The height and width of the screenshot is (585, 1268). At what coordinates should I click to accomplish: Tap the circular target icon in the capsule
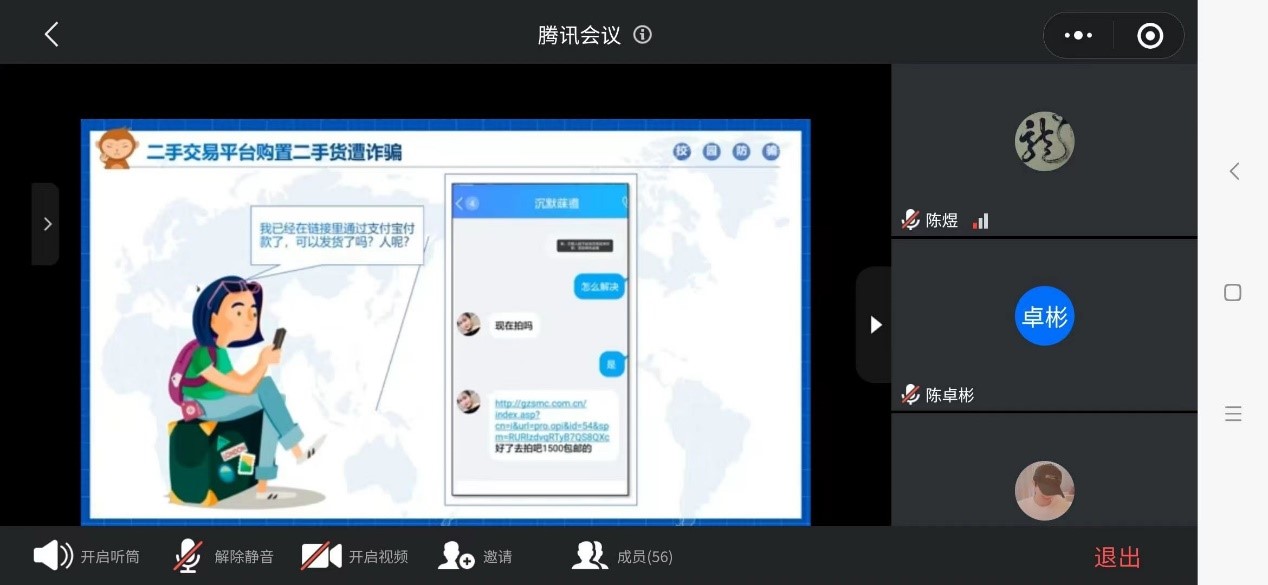(1150, 36)
